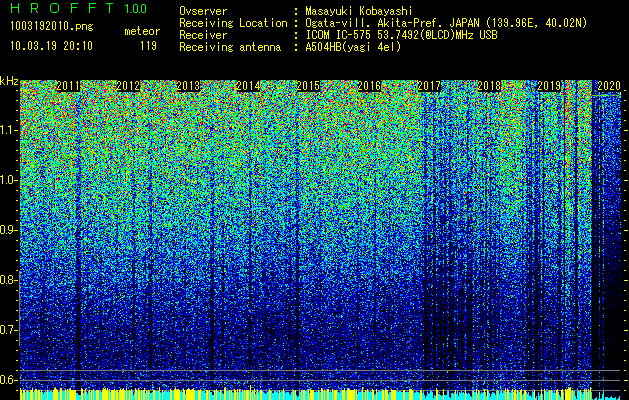The width and height of the screenshot is (629, 400).
Task: Click the Receiver label
Action: tap(203, 35)
